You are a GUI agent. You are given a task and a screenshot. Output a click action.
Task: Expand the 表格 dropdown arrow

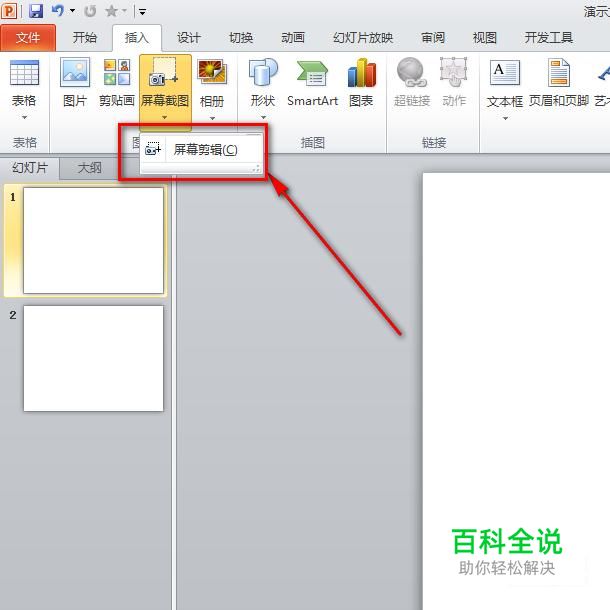pos(24,117)
